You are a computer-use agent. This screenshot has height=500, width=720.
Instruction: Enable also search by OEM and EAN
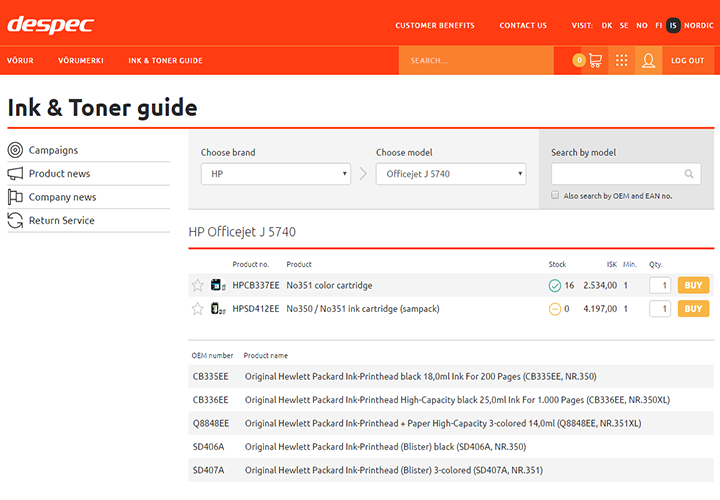[x=555, y=195]
